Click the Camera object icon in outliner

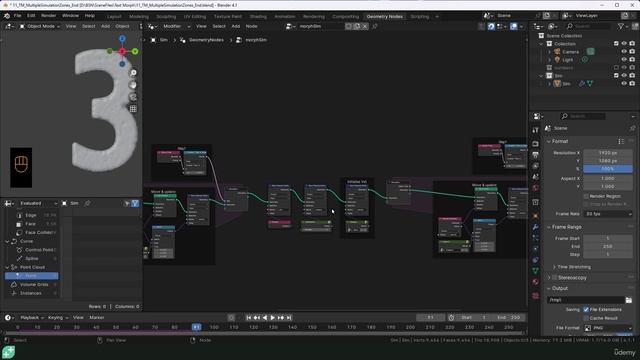pyautogui.click(x=557, y=52)
